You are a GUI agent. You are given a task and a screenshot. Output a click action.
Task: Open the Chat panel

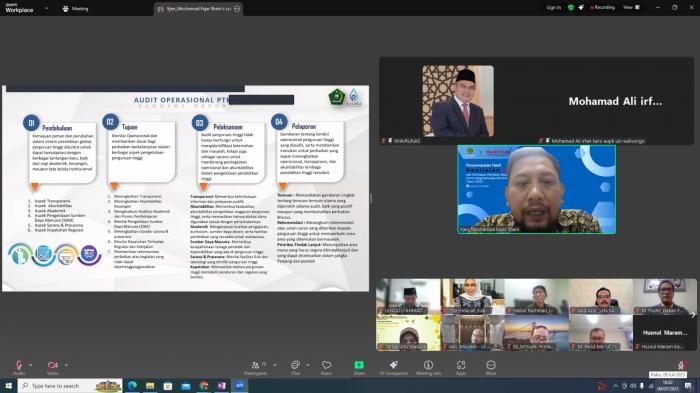295,368
